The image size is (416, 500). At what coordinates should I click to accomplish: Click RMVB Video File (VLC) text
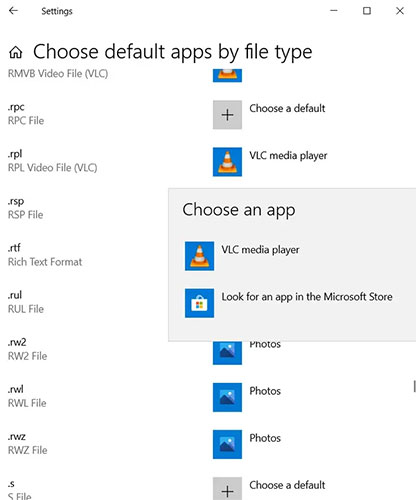pos(58,74)
